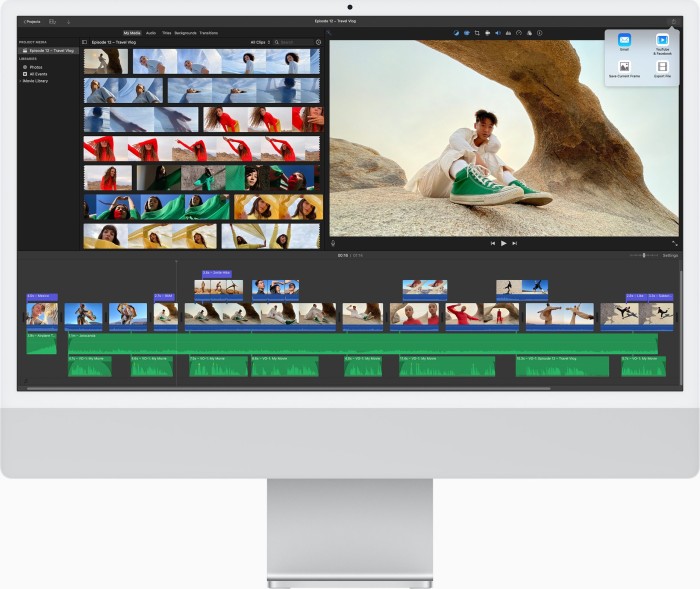Click the Email share option
Image resolution: width=700 pixels, height=589 pixels.
click(x=624, y=41)
